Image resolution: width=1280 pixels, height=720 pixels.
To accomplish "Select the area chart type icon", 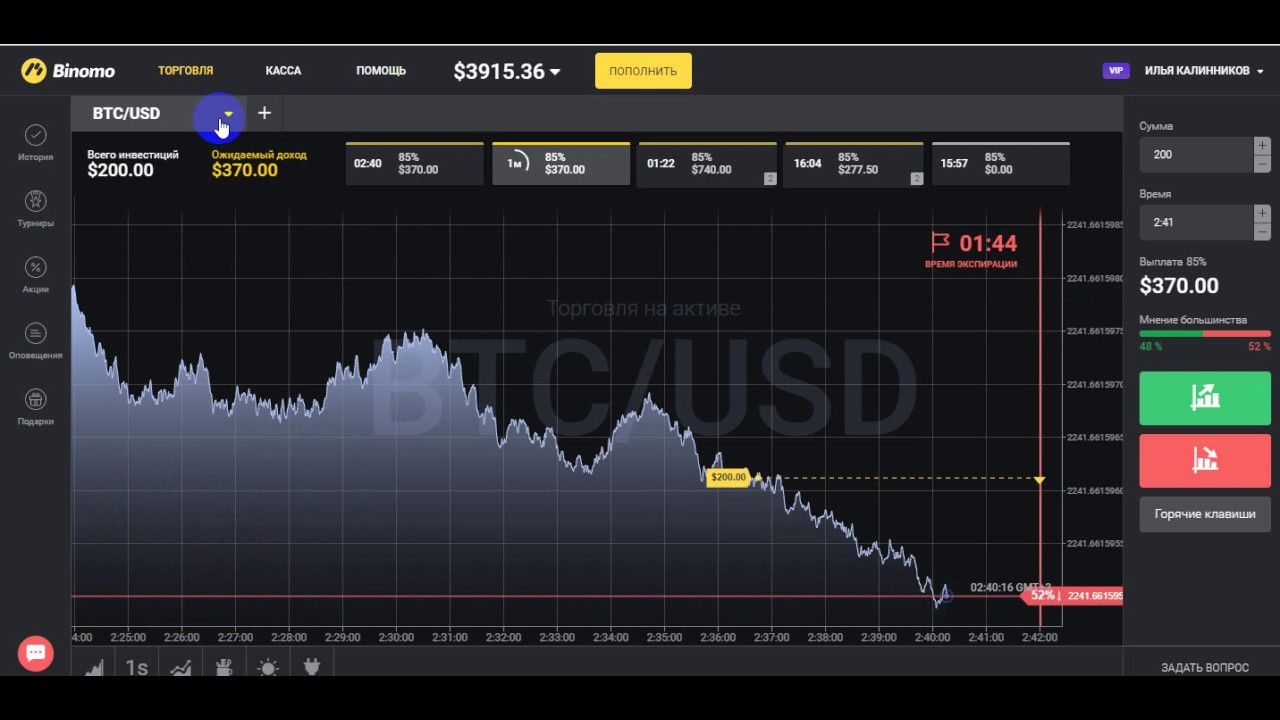I will point(94,667).
